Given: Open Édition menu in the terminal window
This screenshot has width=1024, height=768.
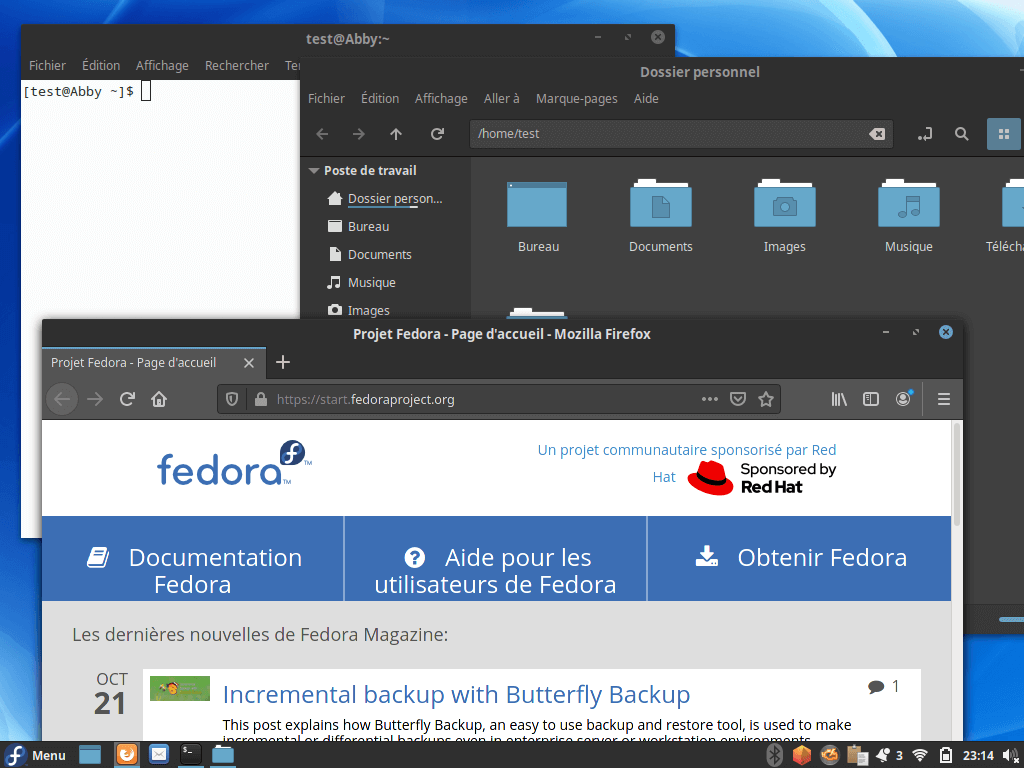Looking at the screenshot, I should pyautogui.click(x=101, y=65).
